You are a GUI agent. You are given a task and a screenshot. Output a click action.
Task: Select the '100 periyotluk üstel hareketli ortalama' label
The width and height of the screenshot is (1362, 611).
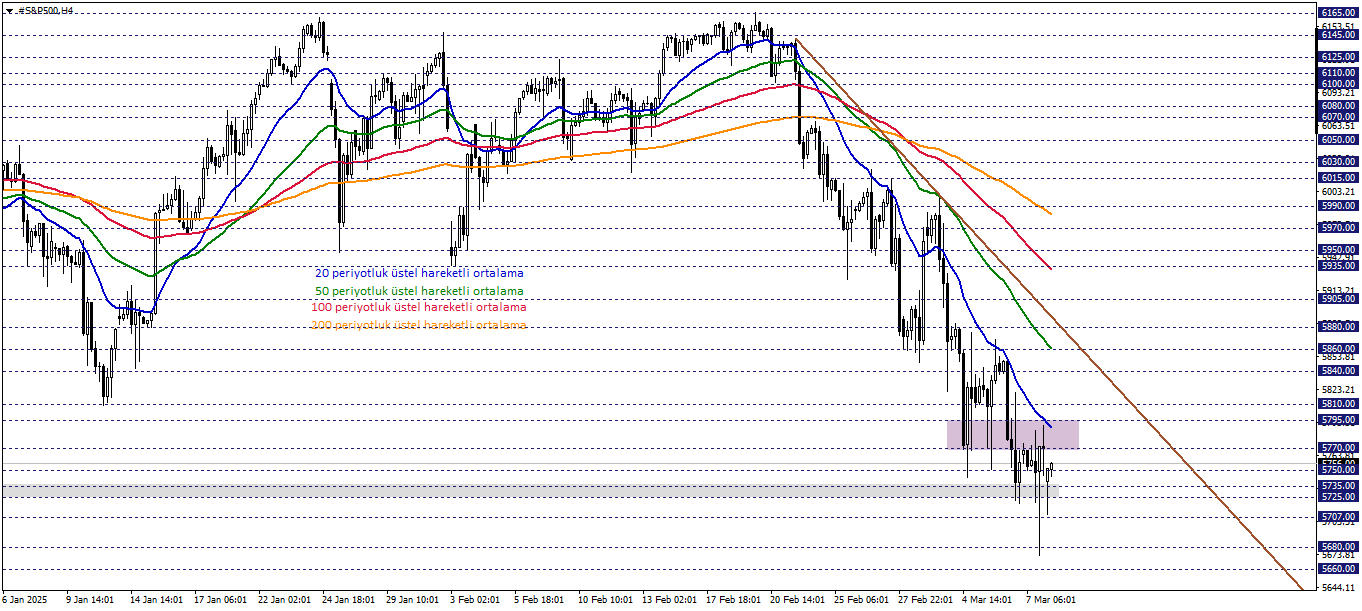coord(419,307)
